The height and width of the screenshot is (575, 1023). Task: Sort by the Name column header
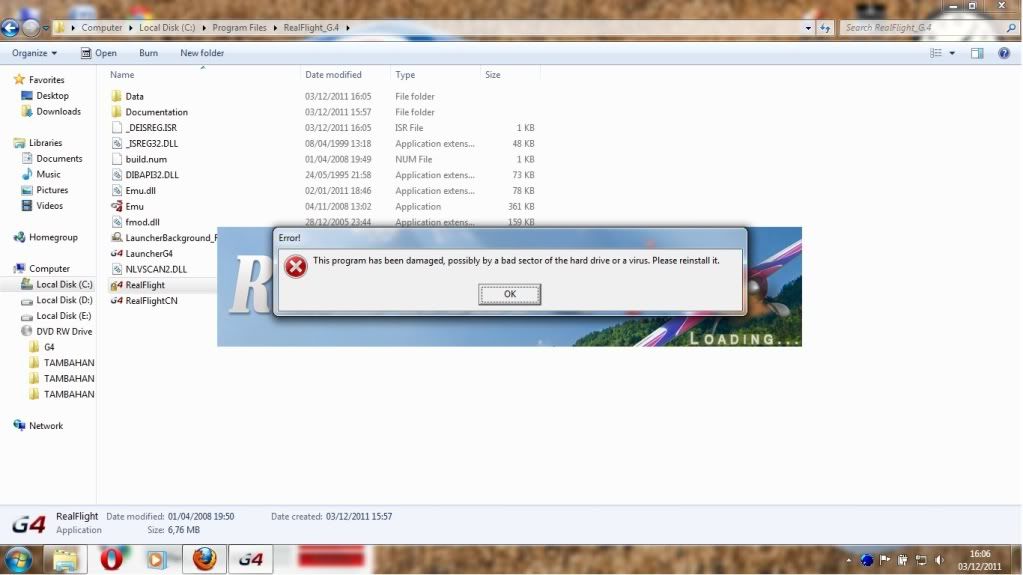tap(122, 75)
